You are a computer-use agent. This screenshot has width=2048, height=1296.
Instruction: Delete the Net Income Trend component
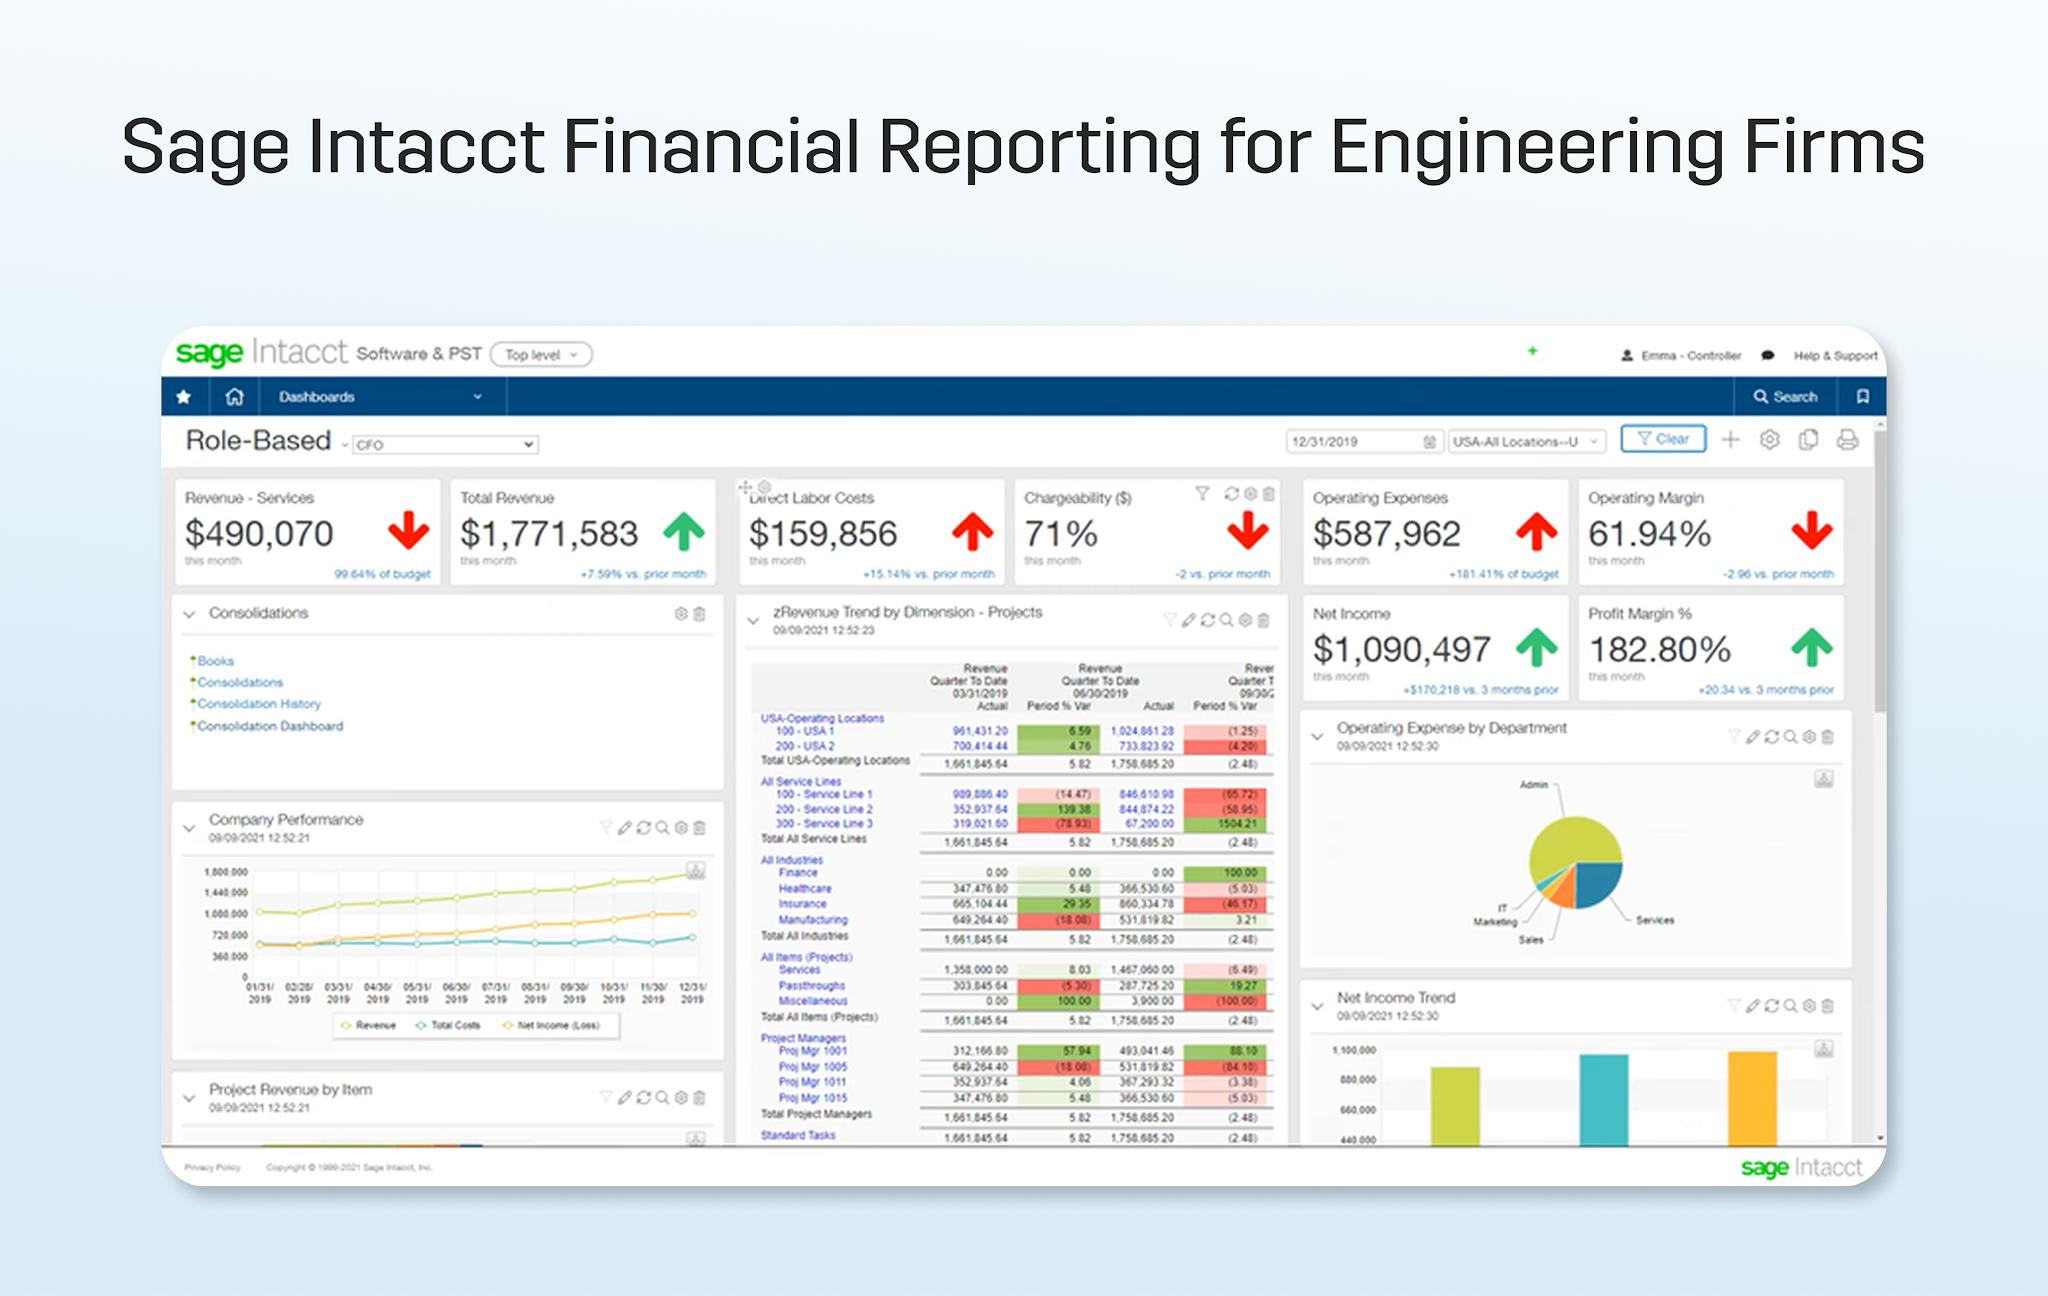[1827, 1006]
